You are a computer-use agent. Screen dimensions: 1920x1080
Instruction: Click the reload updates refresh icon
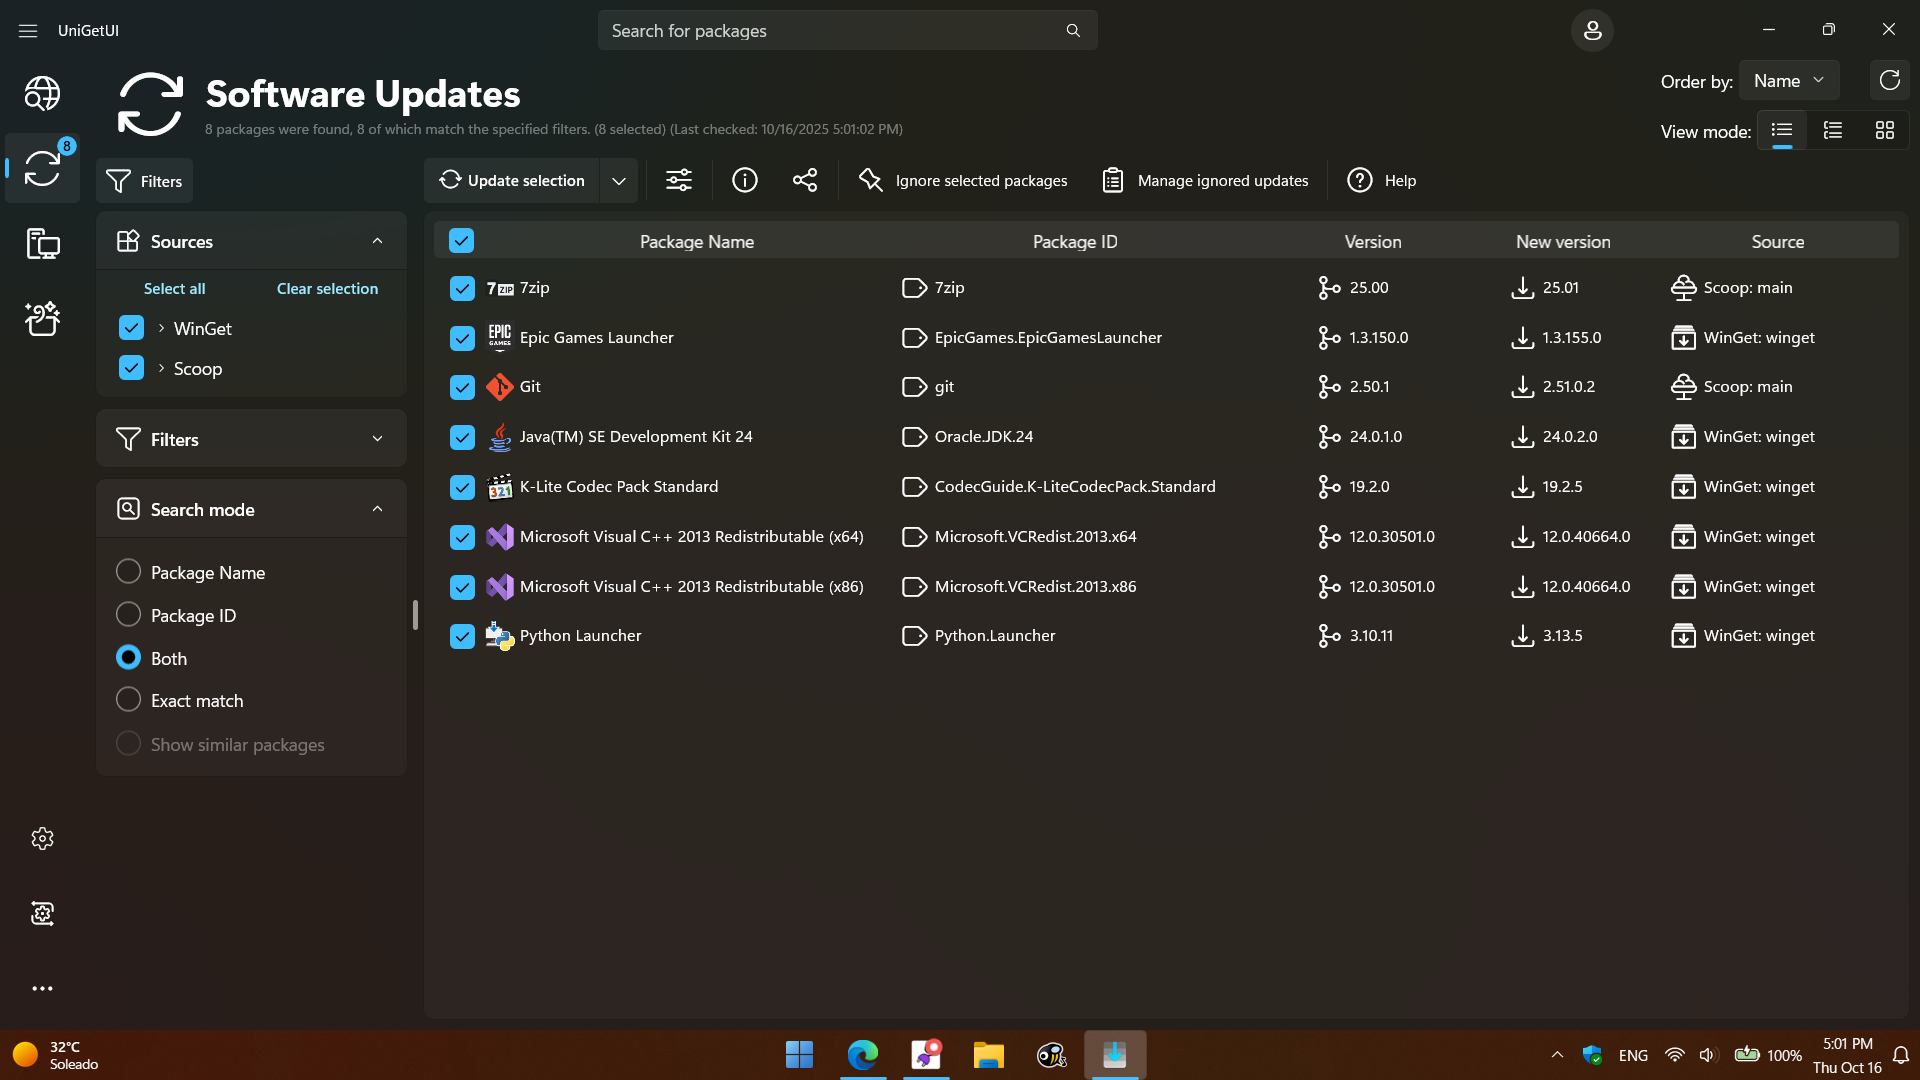click(x=1889, y=81)
